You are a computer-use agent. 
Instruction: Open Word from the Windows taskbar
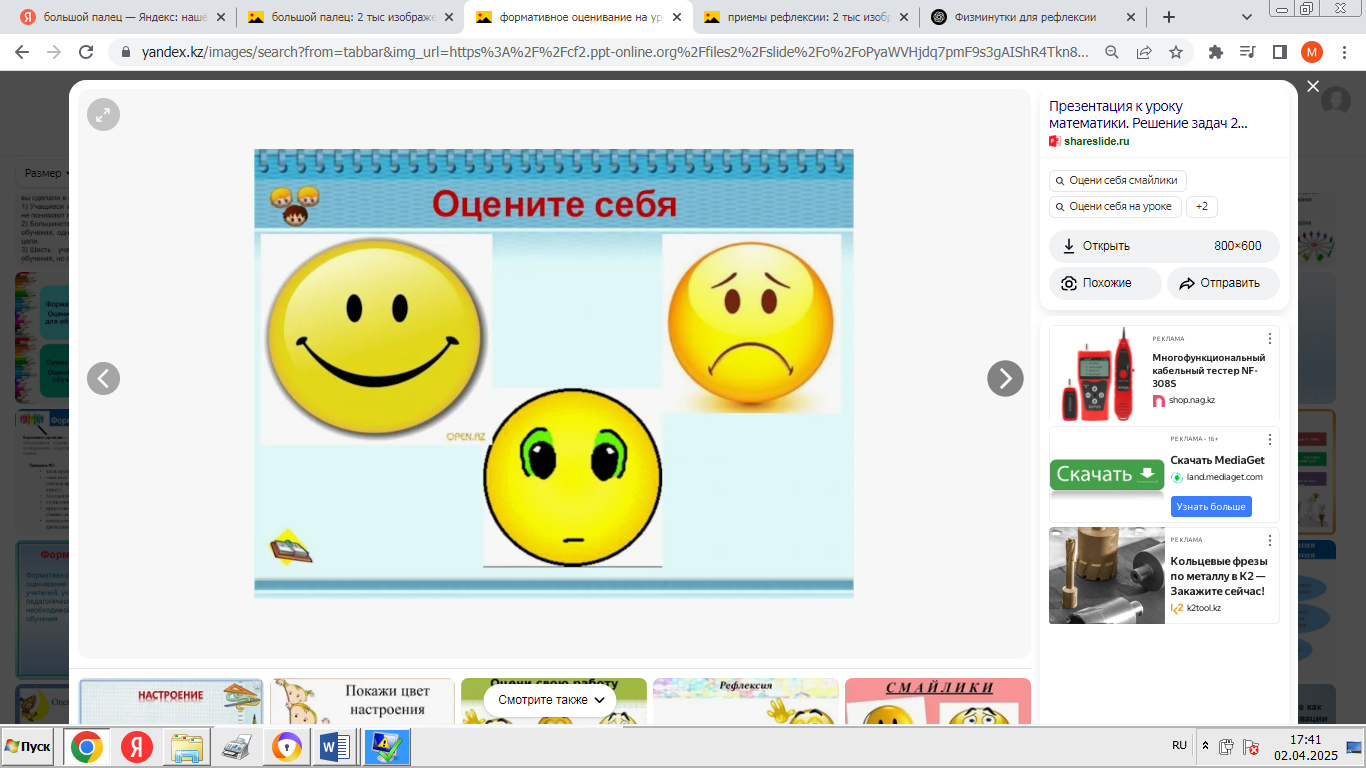(335, 747)
